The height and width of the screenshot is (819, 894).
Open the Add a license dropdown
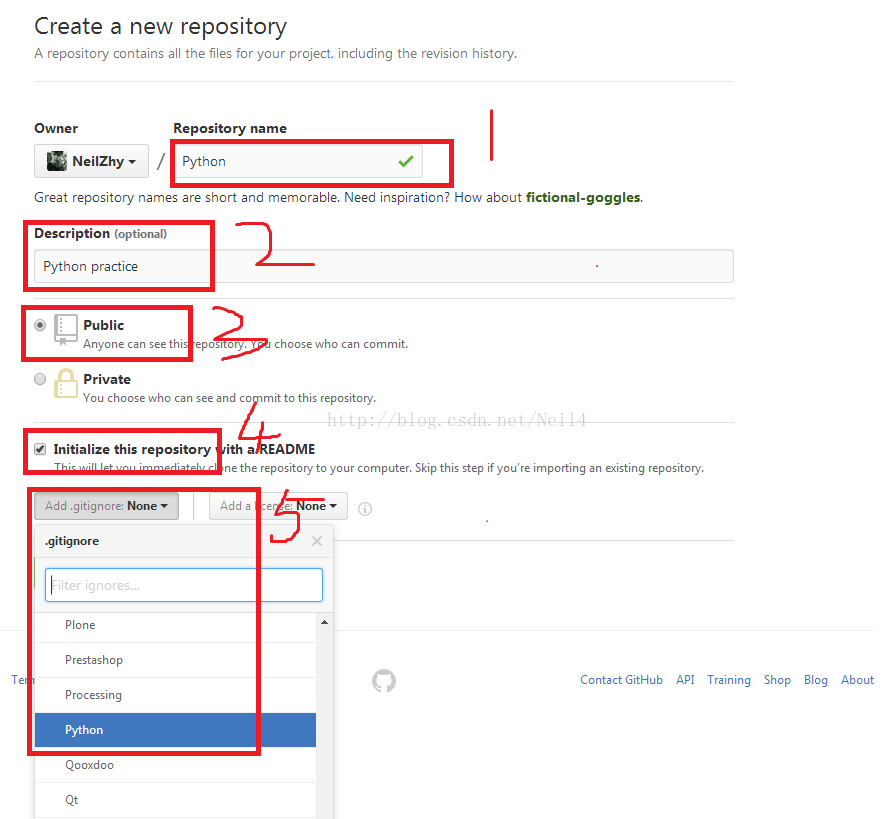278,506
